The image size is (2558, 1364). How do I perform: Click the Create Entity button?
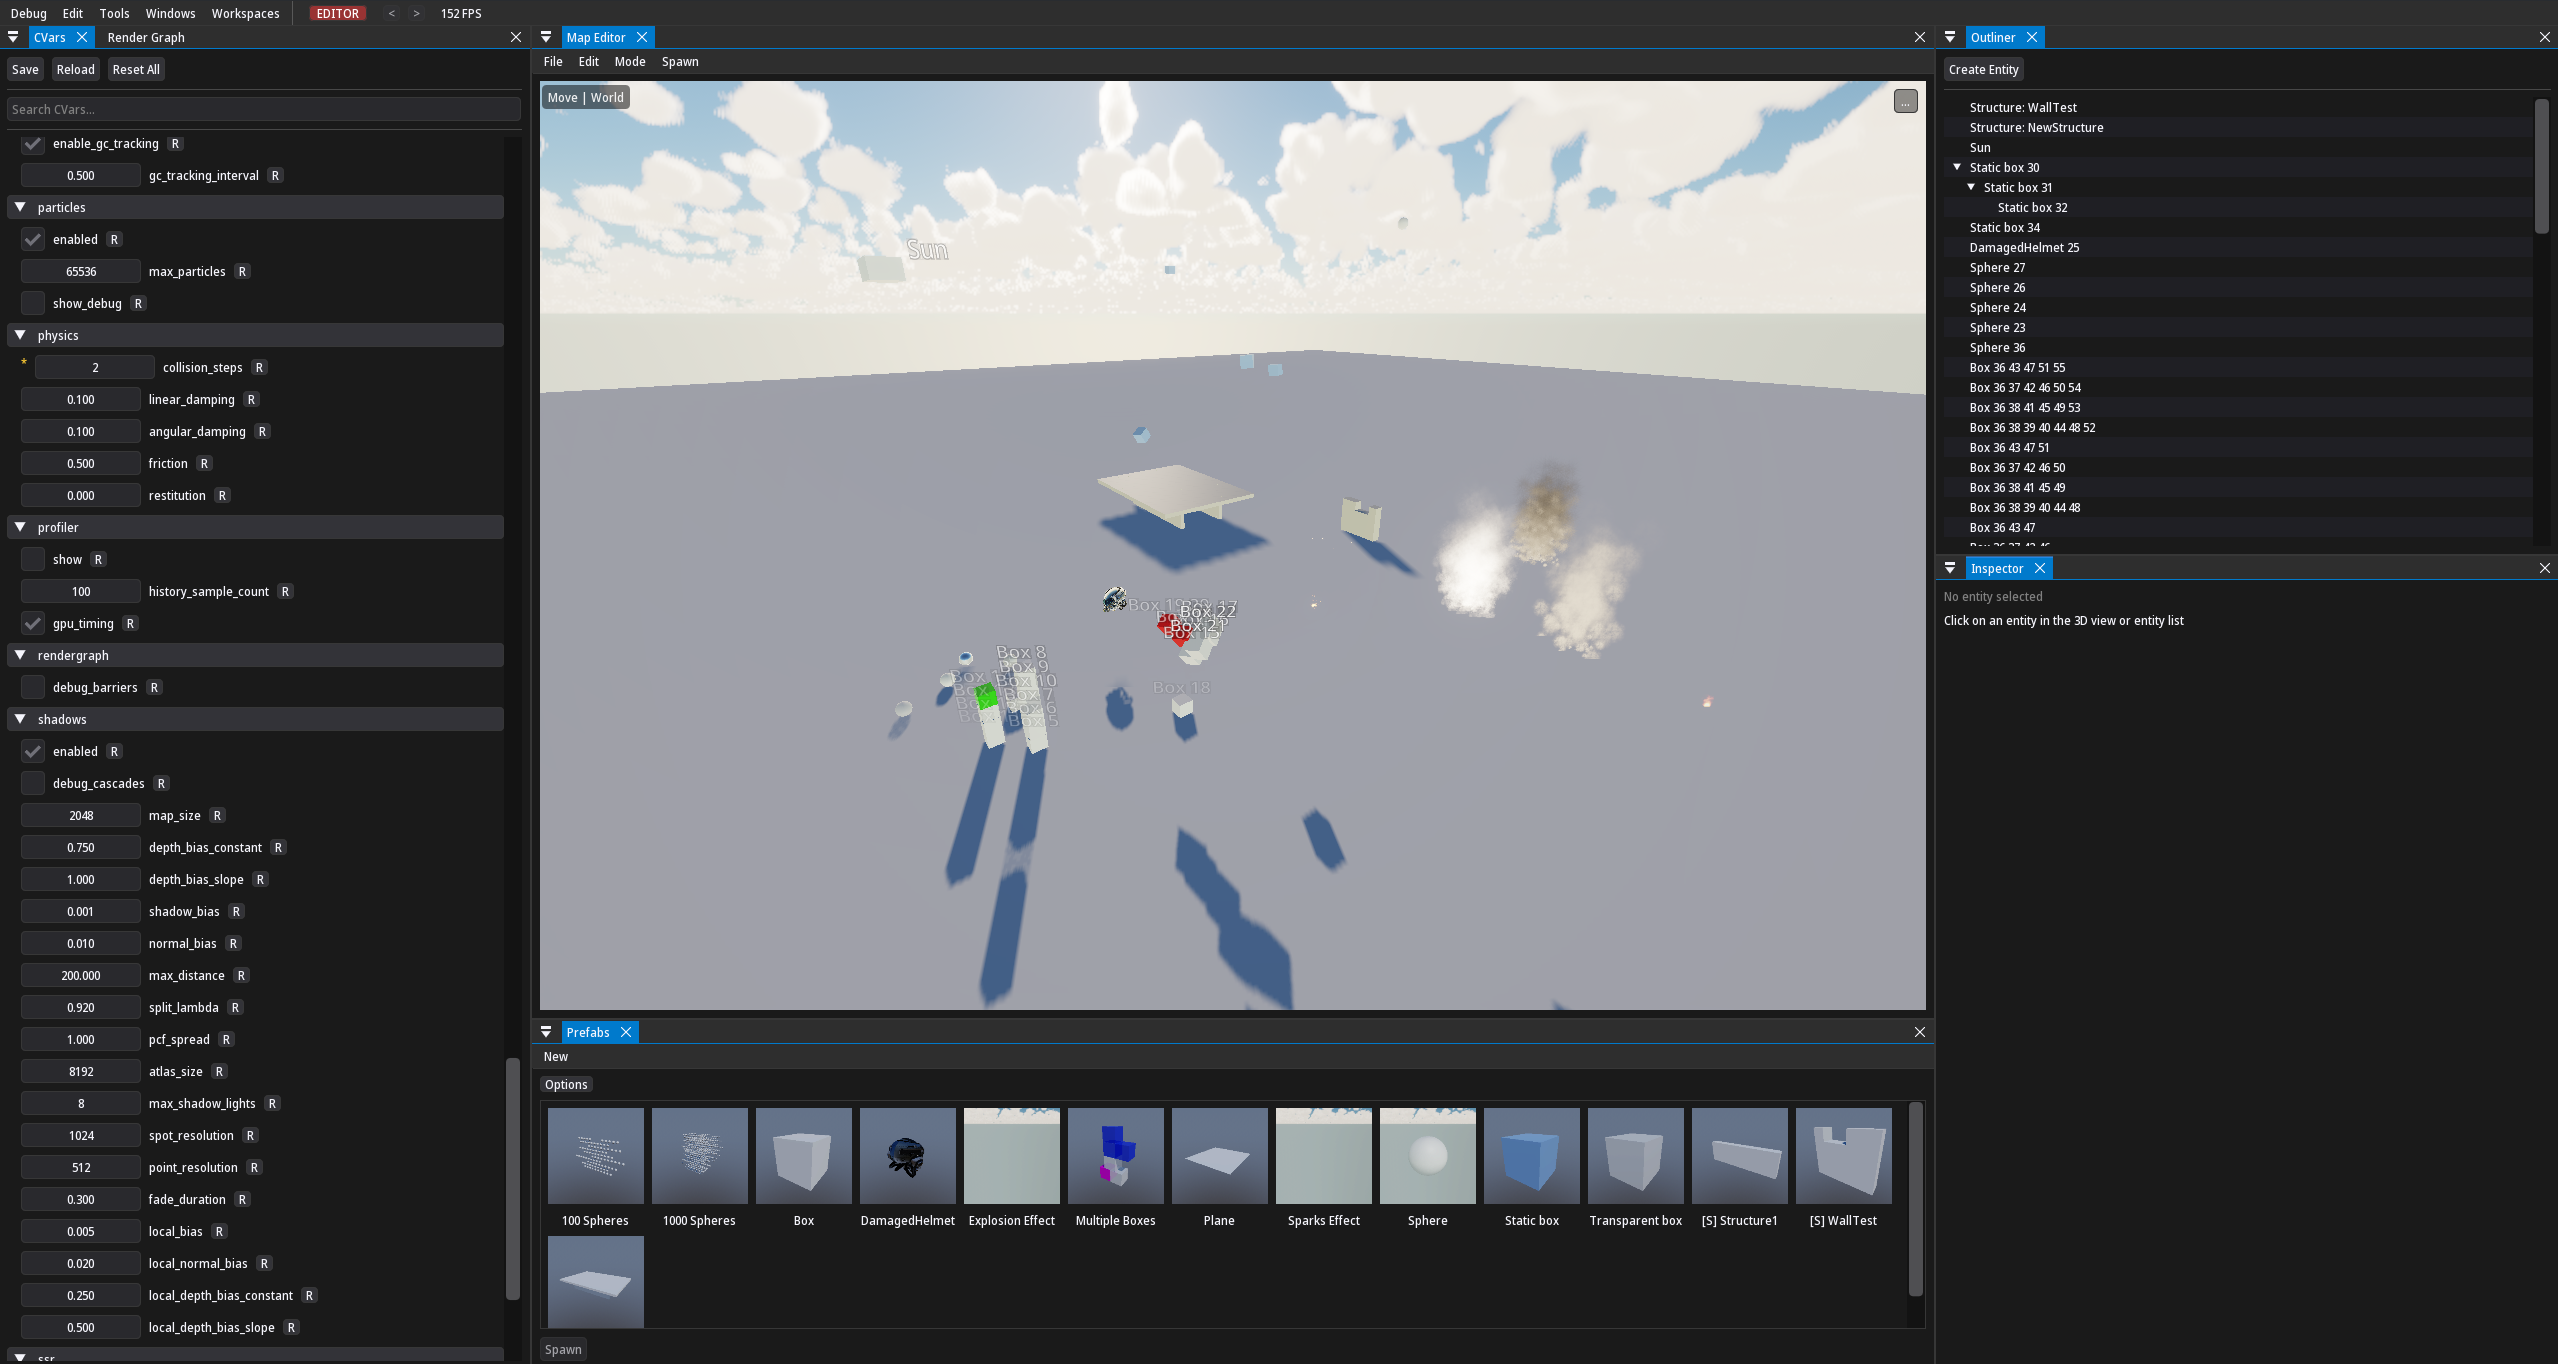pyautogui.click(x=1982, y=69)
